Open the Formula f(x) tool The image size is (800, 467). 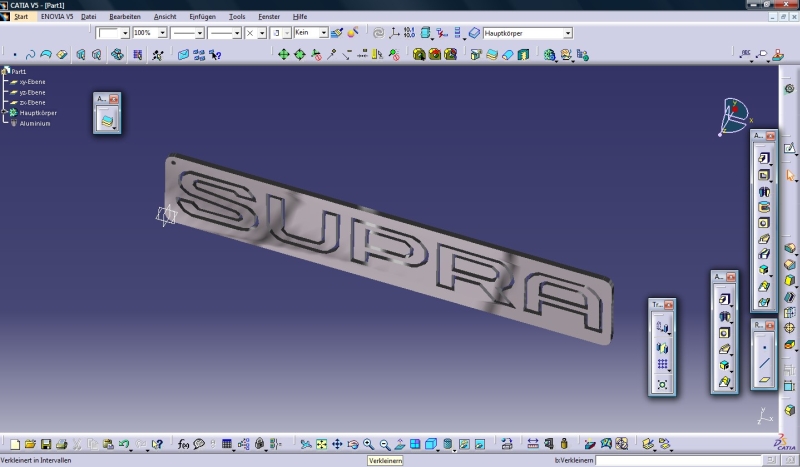(x=183, y=444)
